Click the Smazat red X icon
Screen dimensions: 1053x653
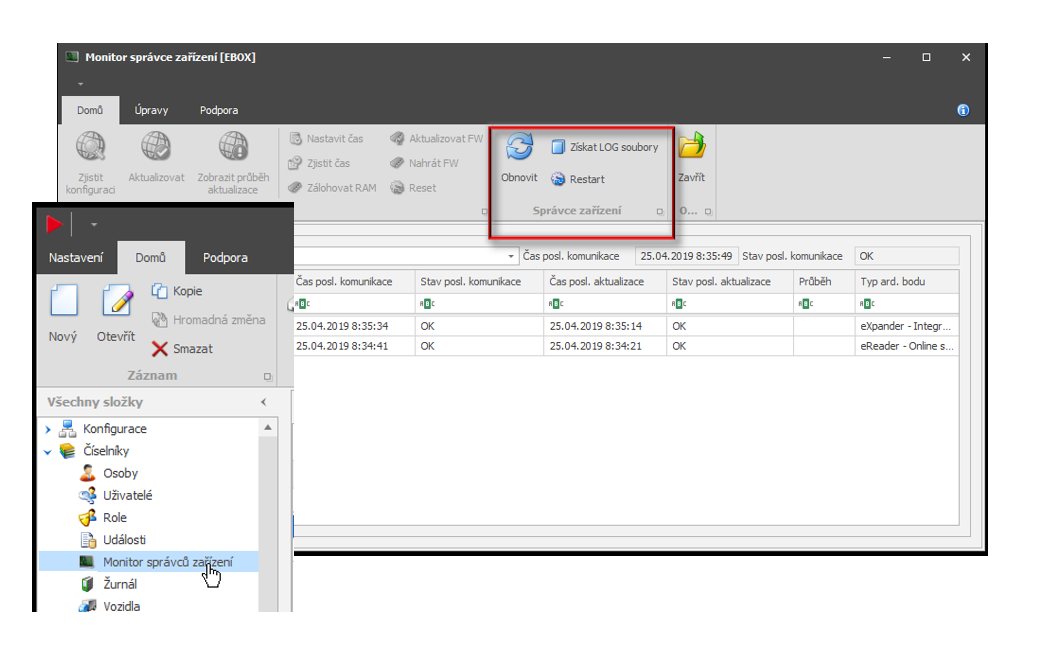pos(159,349)
